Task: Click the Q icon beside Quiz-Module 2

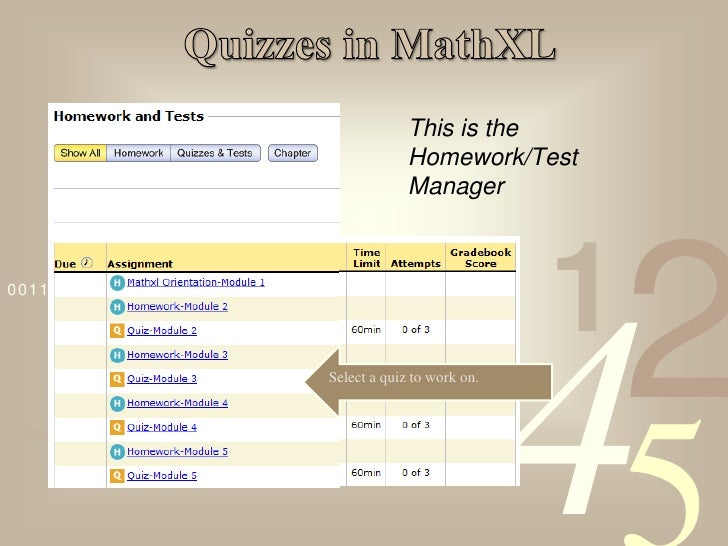Action: 117,331
